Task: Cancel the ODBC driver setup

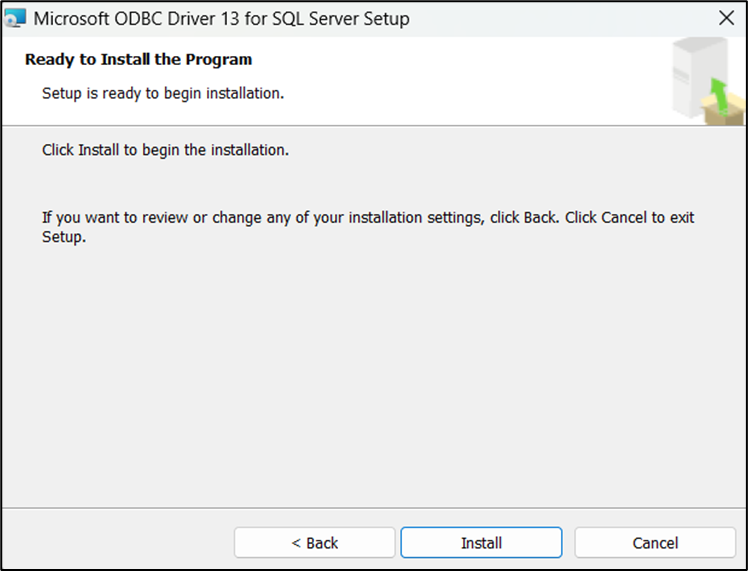Action: coord(655,543)
